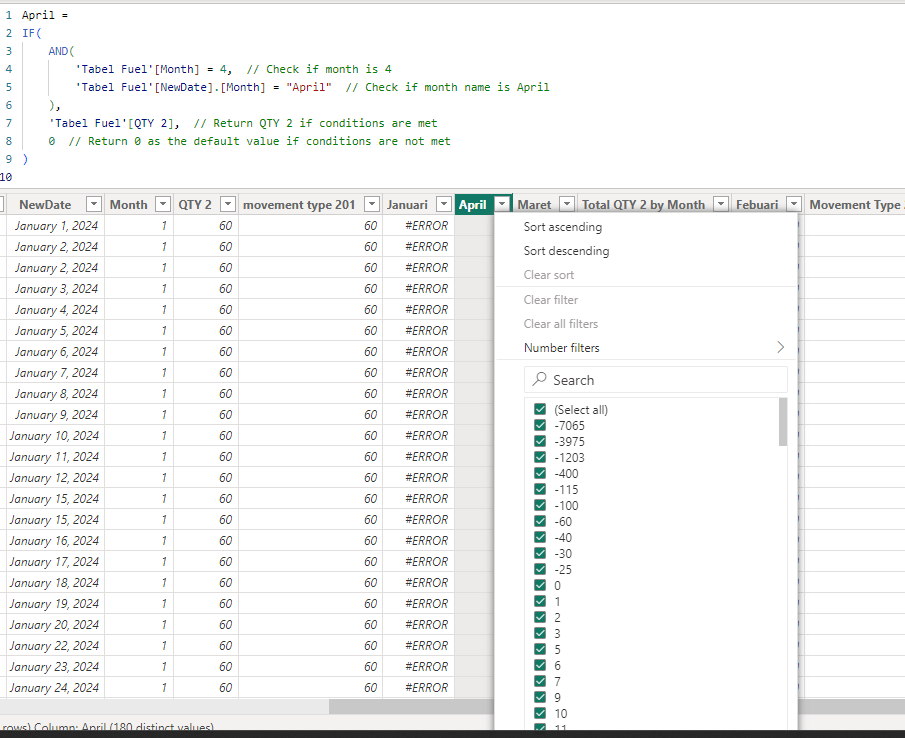Viewport: 905px width, 738px height.
Task: Select the Clear sort menu entry
Action: (549, 275)
